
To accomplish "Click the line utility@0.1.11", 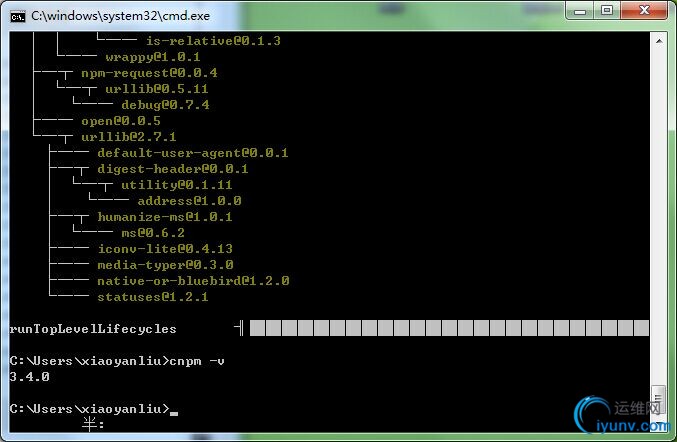I will point(177,185).
